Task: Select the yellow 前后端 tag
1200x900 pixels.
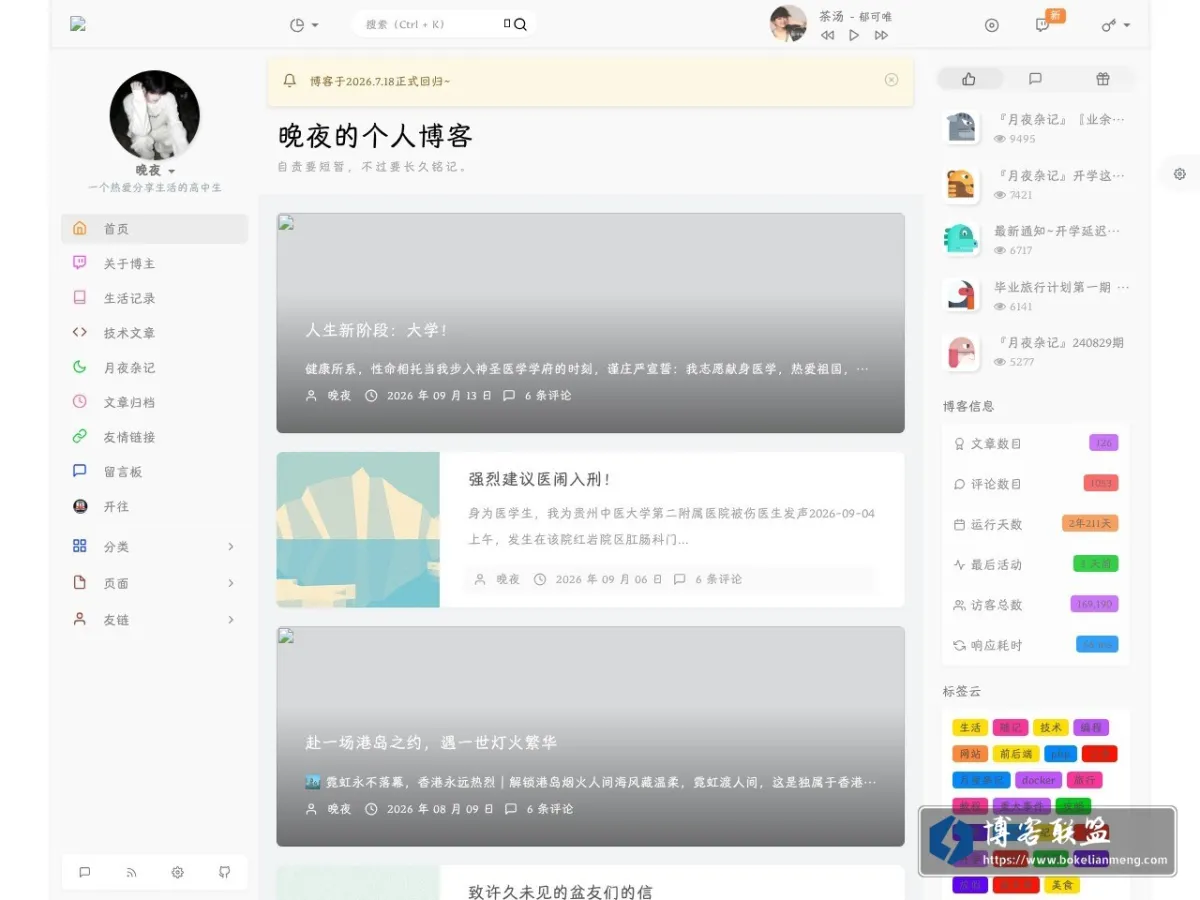Action: [x=1016, y=754]
